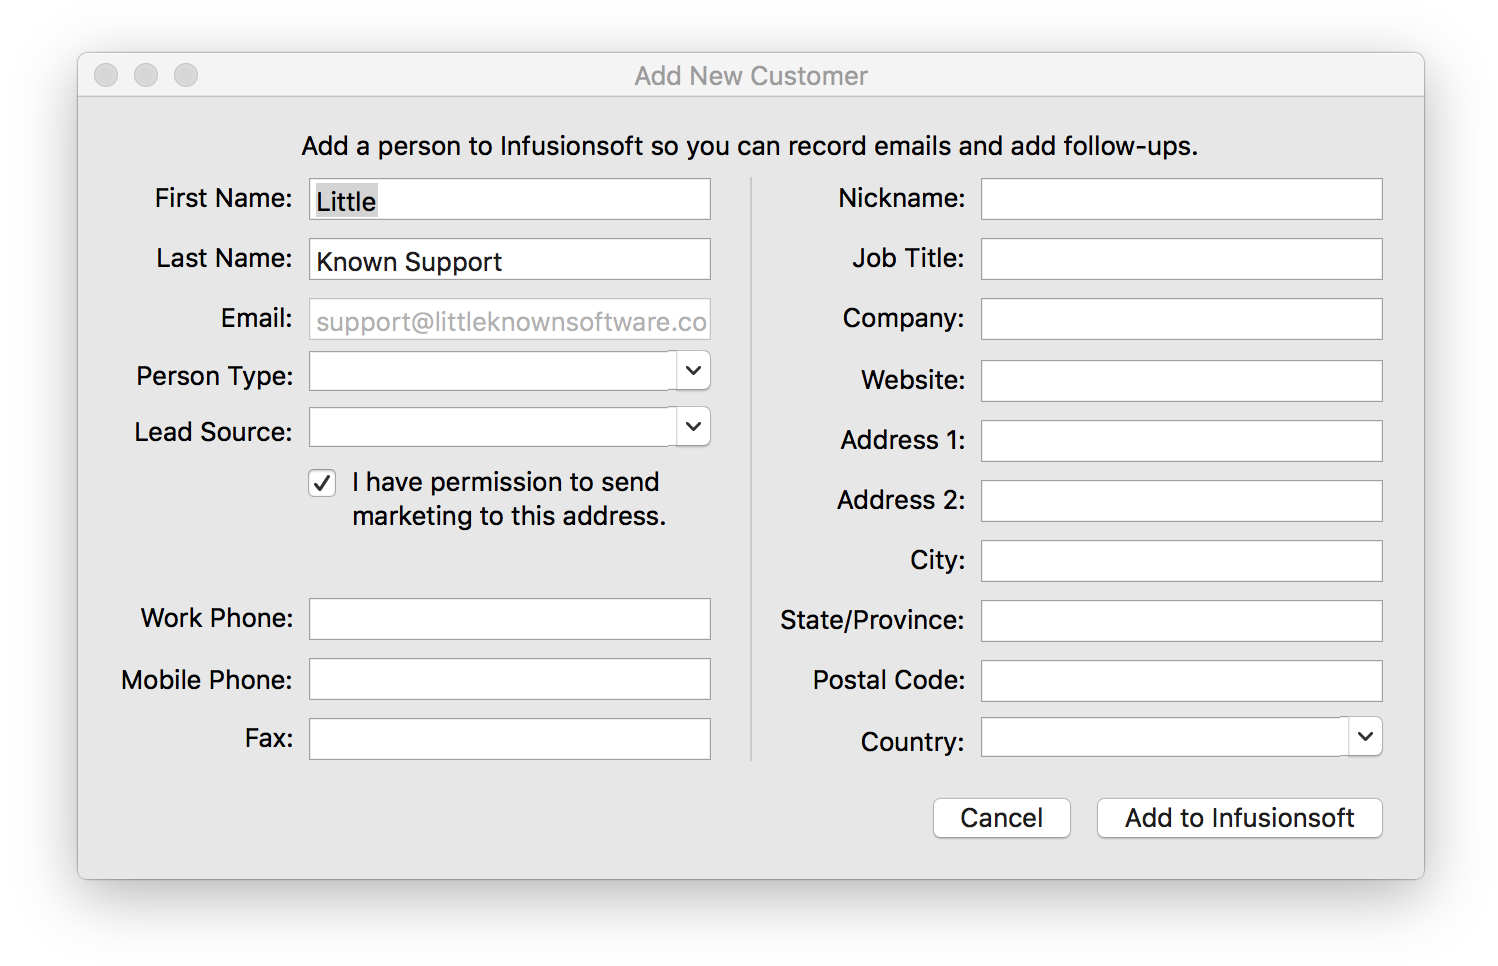1498x966 pixels.
Task: Click the Fax input field
Action: tap(510, 739)
